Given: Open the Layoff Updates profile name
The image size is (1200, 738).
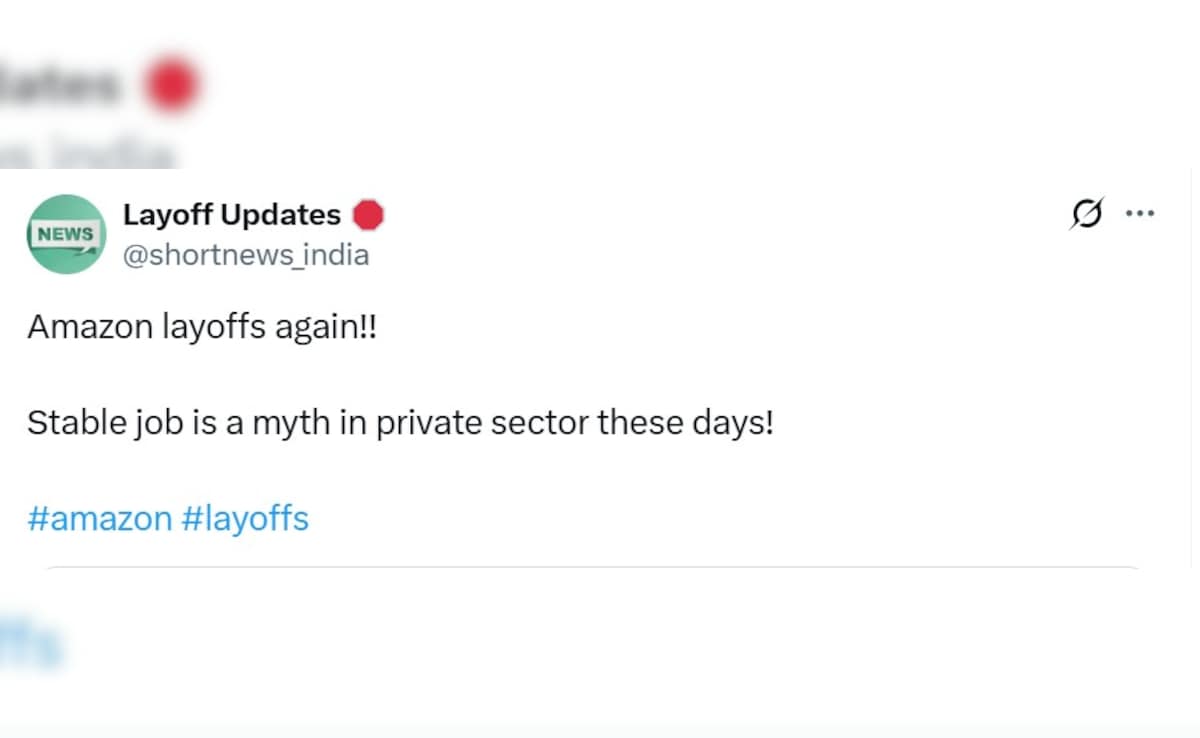Looking at the screenshot, I should pyautogui.click(x=231, y=215).
